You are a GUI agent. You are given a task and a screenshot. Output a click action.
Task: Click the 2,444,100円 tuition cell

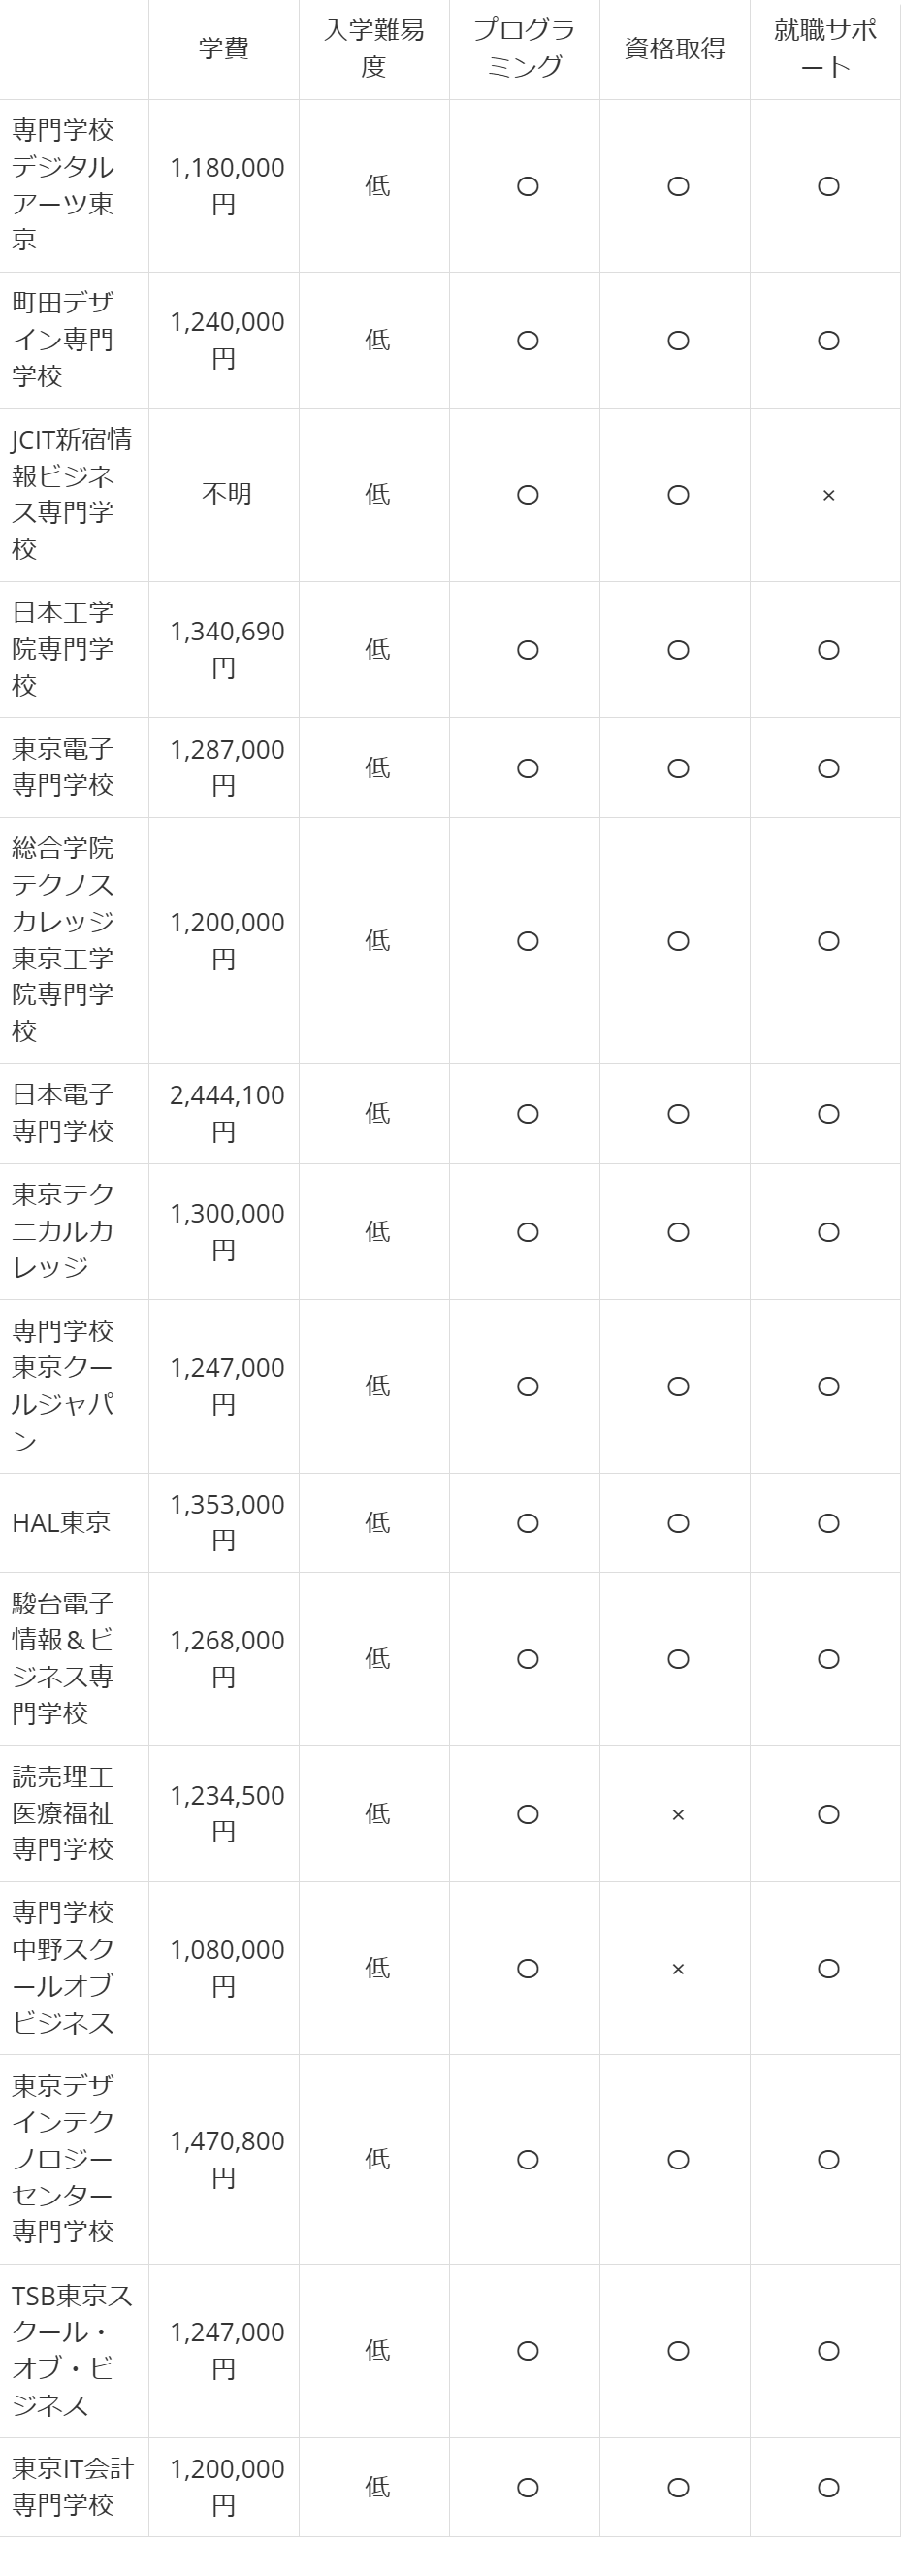pos(226,1113)
